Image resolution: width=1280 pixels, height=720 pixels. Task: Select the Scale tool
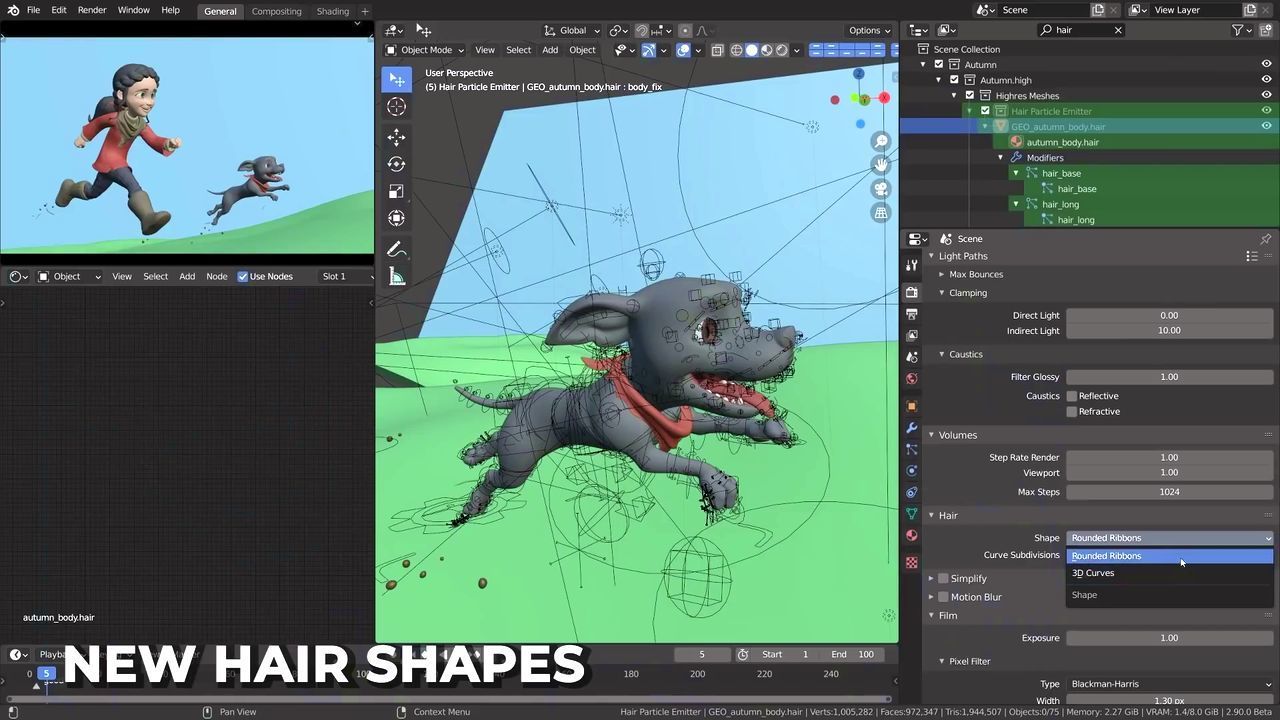coord(396,191)
